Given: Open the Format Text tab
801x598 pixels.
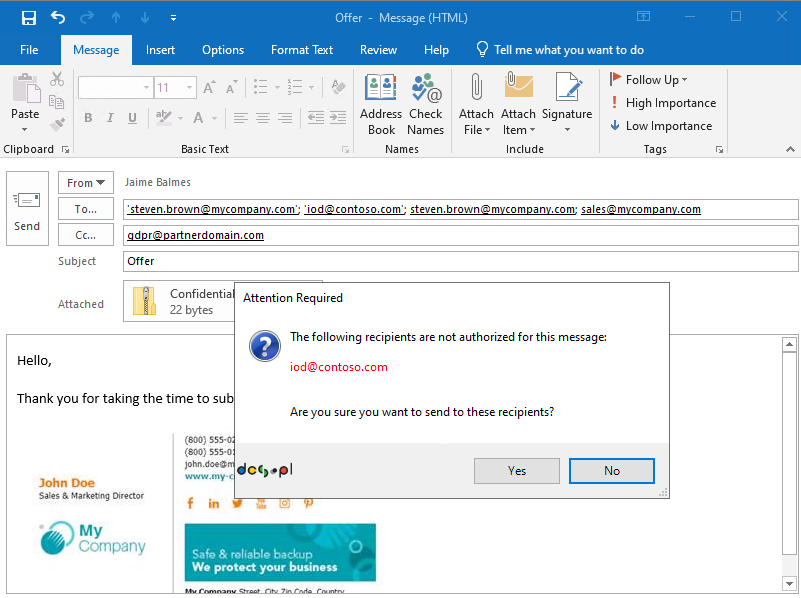Looking at the screenshot, I should 302,50.
